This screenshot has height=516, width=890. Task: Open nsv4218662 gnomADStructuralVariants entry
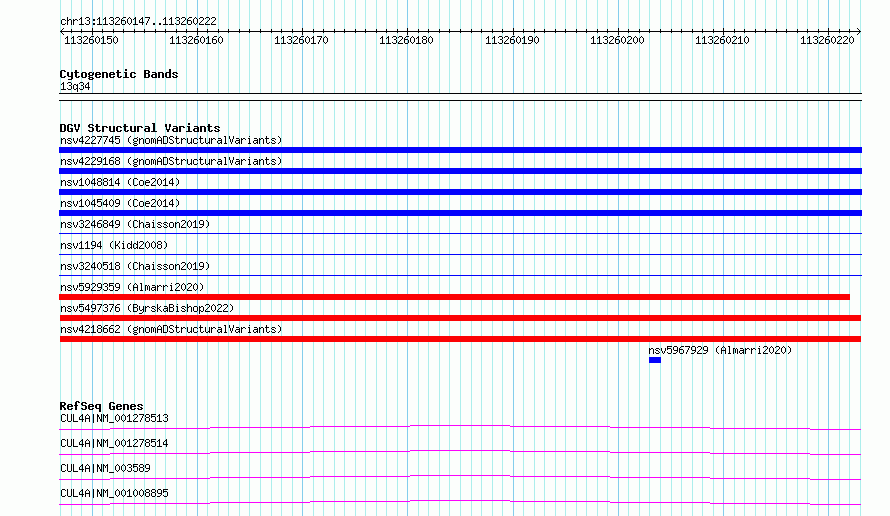171,329
